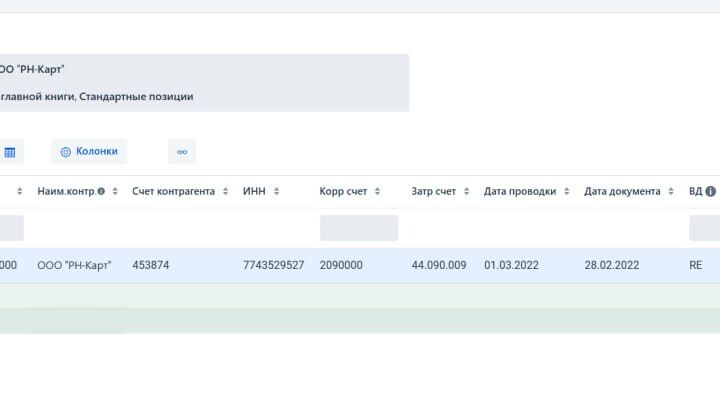Sort by Дата документа column
Image resolution: width=720 pixels, height=399 pixels.
[671, 191]
